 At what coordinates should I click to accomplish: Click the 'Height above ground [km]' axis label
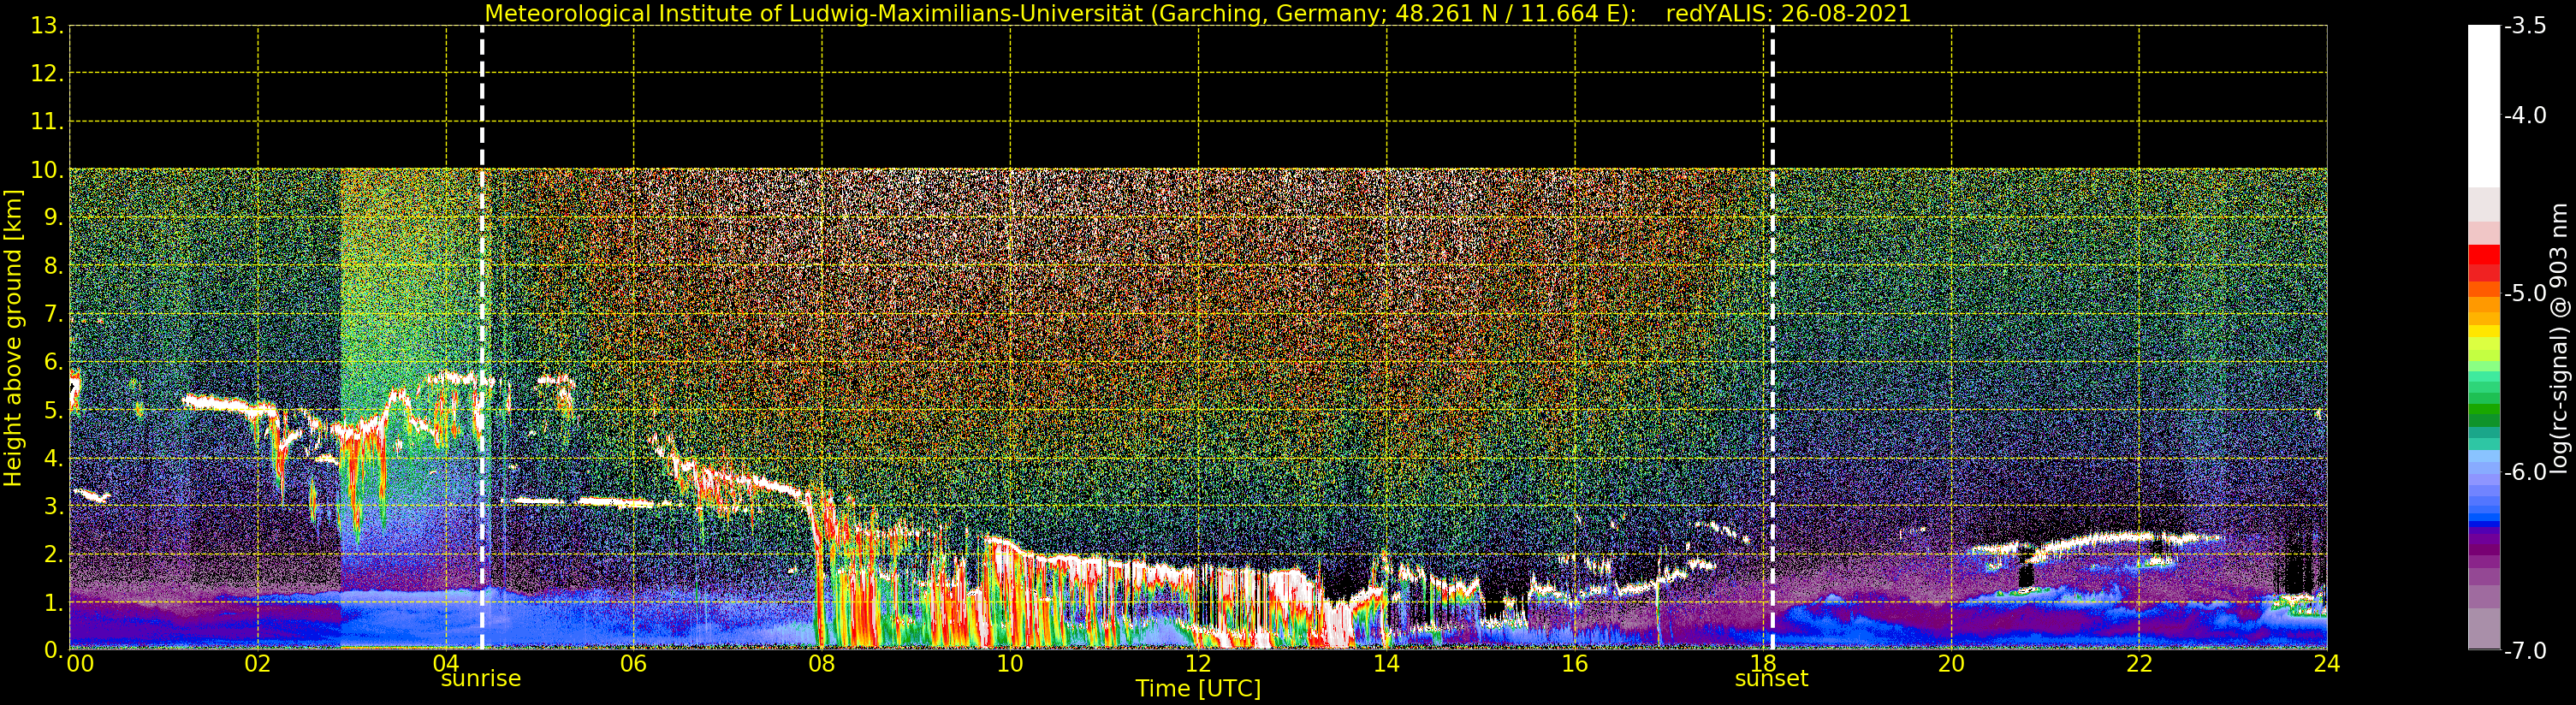click(x=13, y=338)
